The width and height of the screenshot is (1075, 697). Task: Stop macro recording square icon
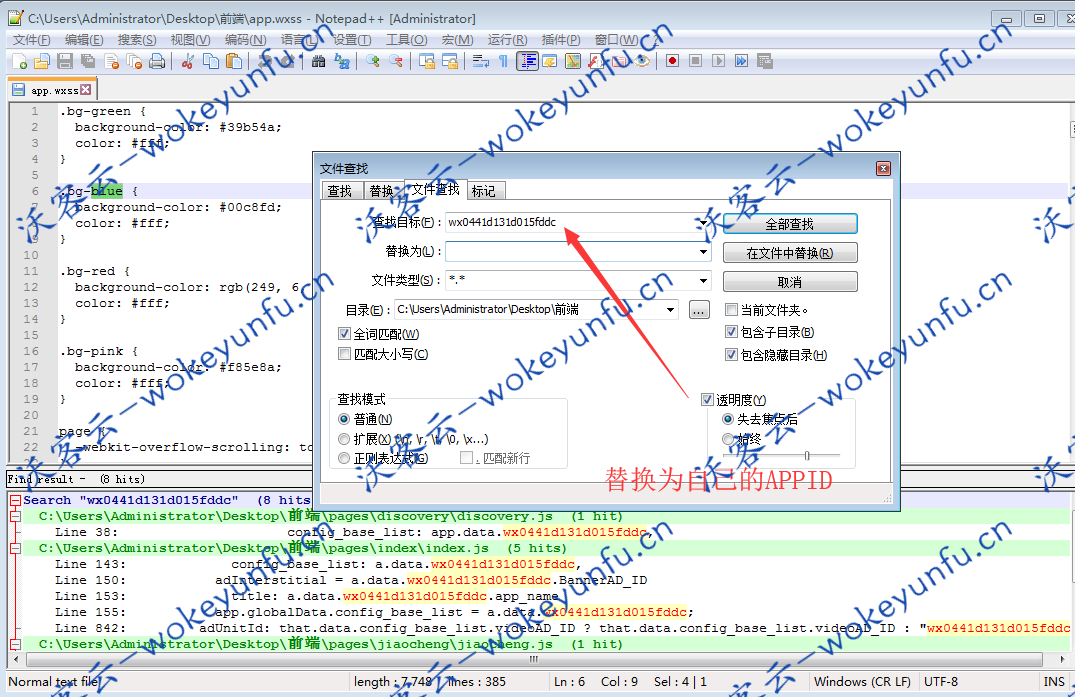pos(695,62)
